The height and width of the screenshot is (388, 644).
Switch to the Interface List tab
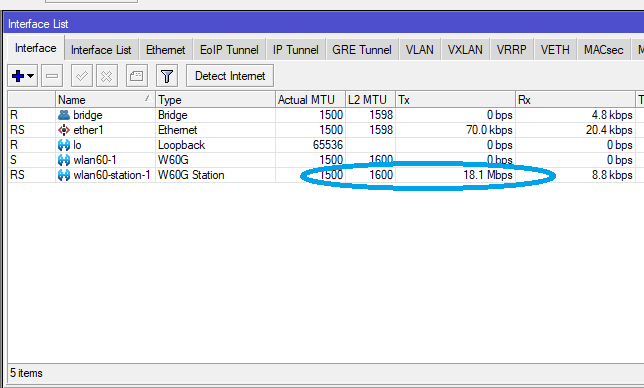(101, 50)
